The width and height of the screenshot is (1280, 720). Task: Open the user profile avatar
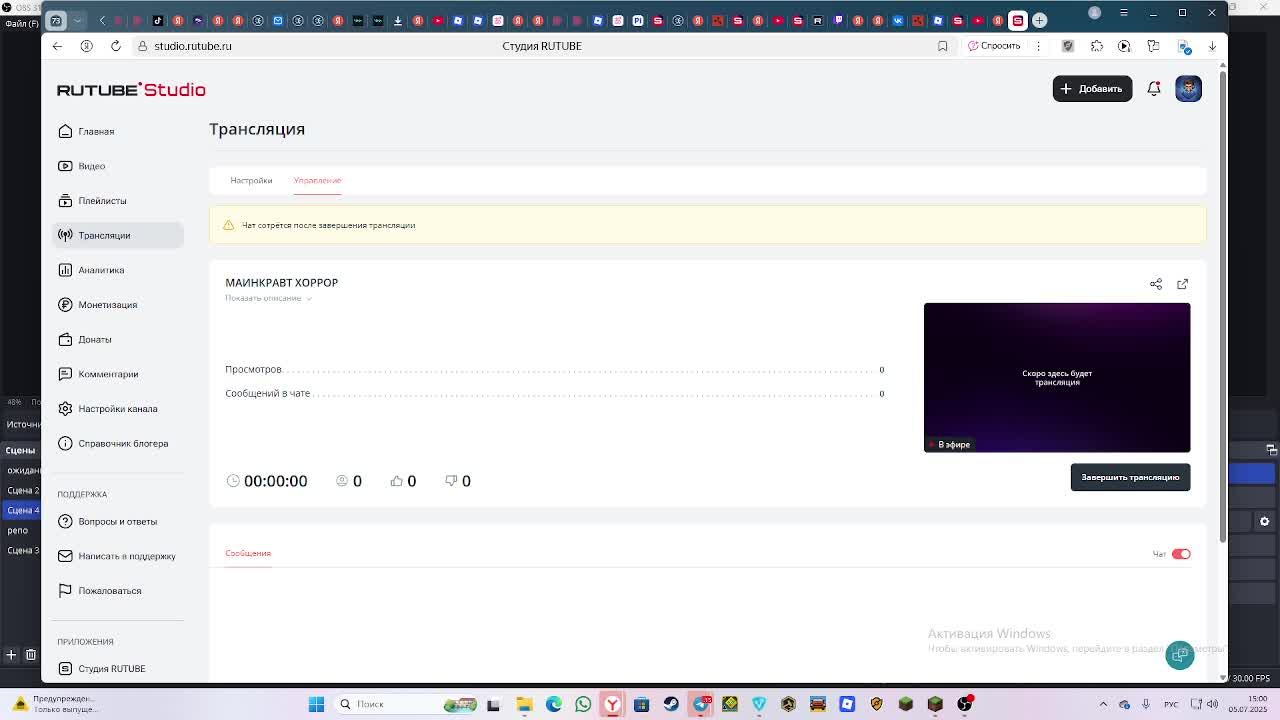[1188, 89]
